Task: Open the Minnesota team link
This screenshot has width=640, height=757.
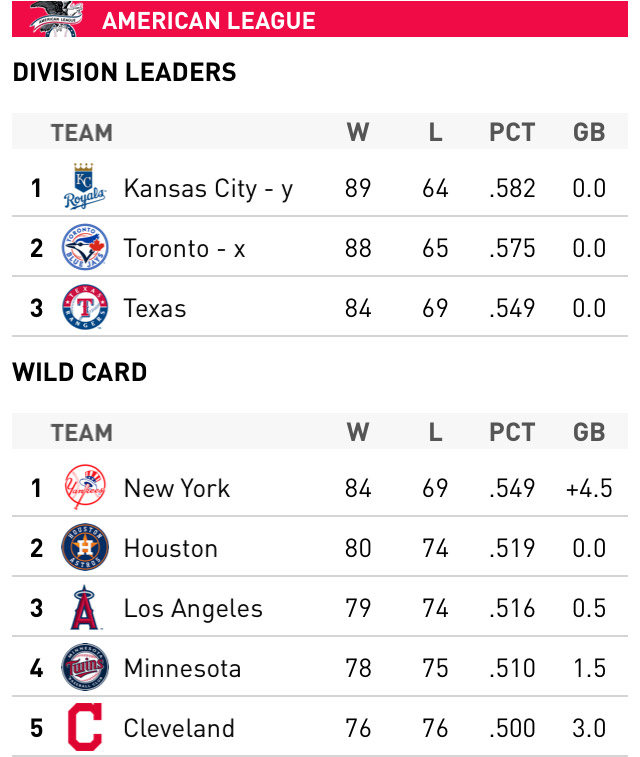Action: (x=182, y=668)
